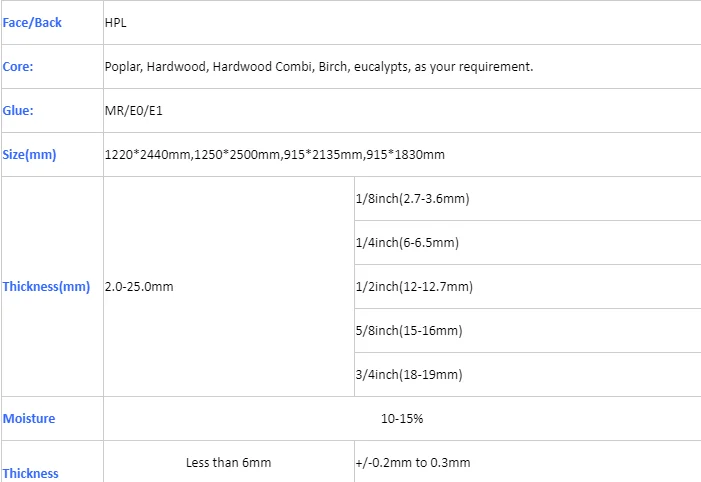Select the 2.0-25.0mm thickness range cell
Image resolution: width=701 pixels, height=482 pixels.
pyautogui.click(x=139, y=287)
